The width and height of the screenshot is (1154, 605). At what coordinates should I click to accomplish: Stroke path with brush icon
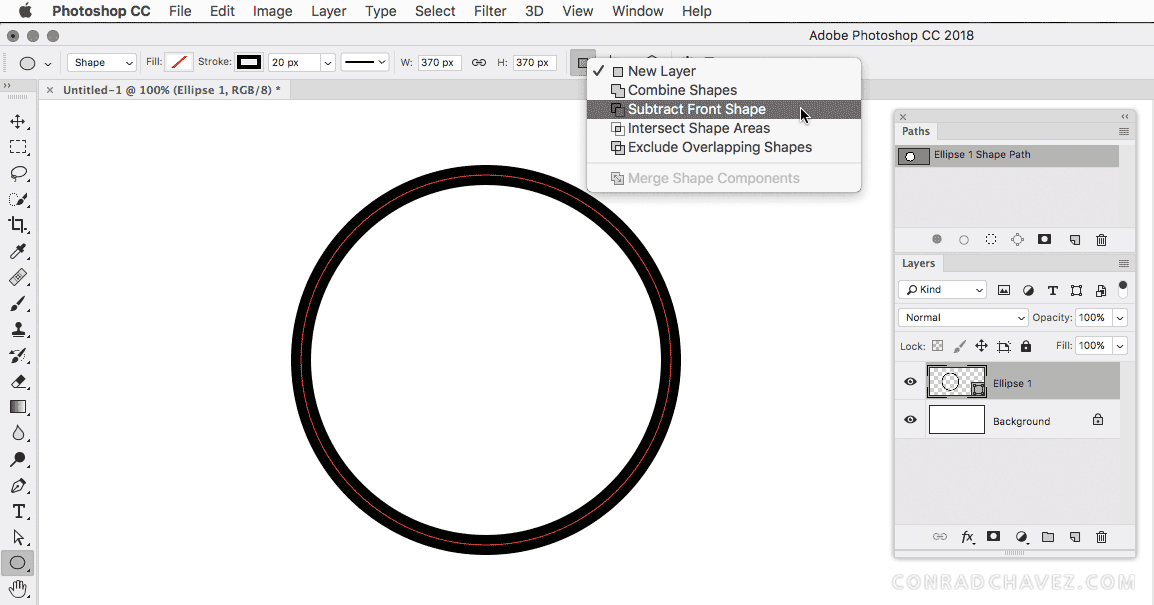[963, 239]
